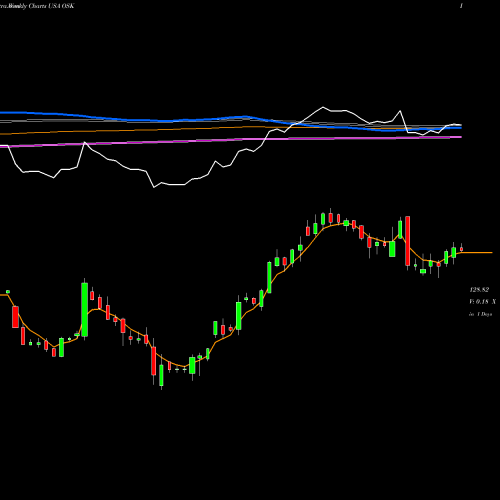Select the tallest red candlestick on the chart
The width and height of the screenshot is (500, 500).
407,241
